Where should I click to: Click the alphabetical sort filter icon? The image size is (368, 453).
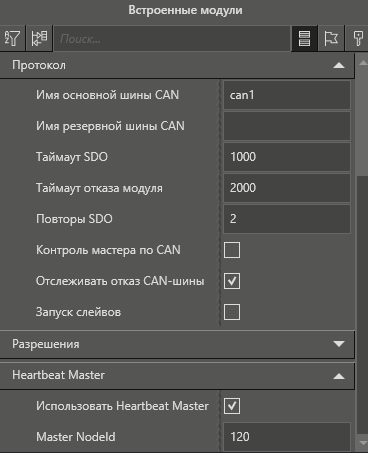point(12,38)
